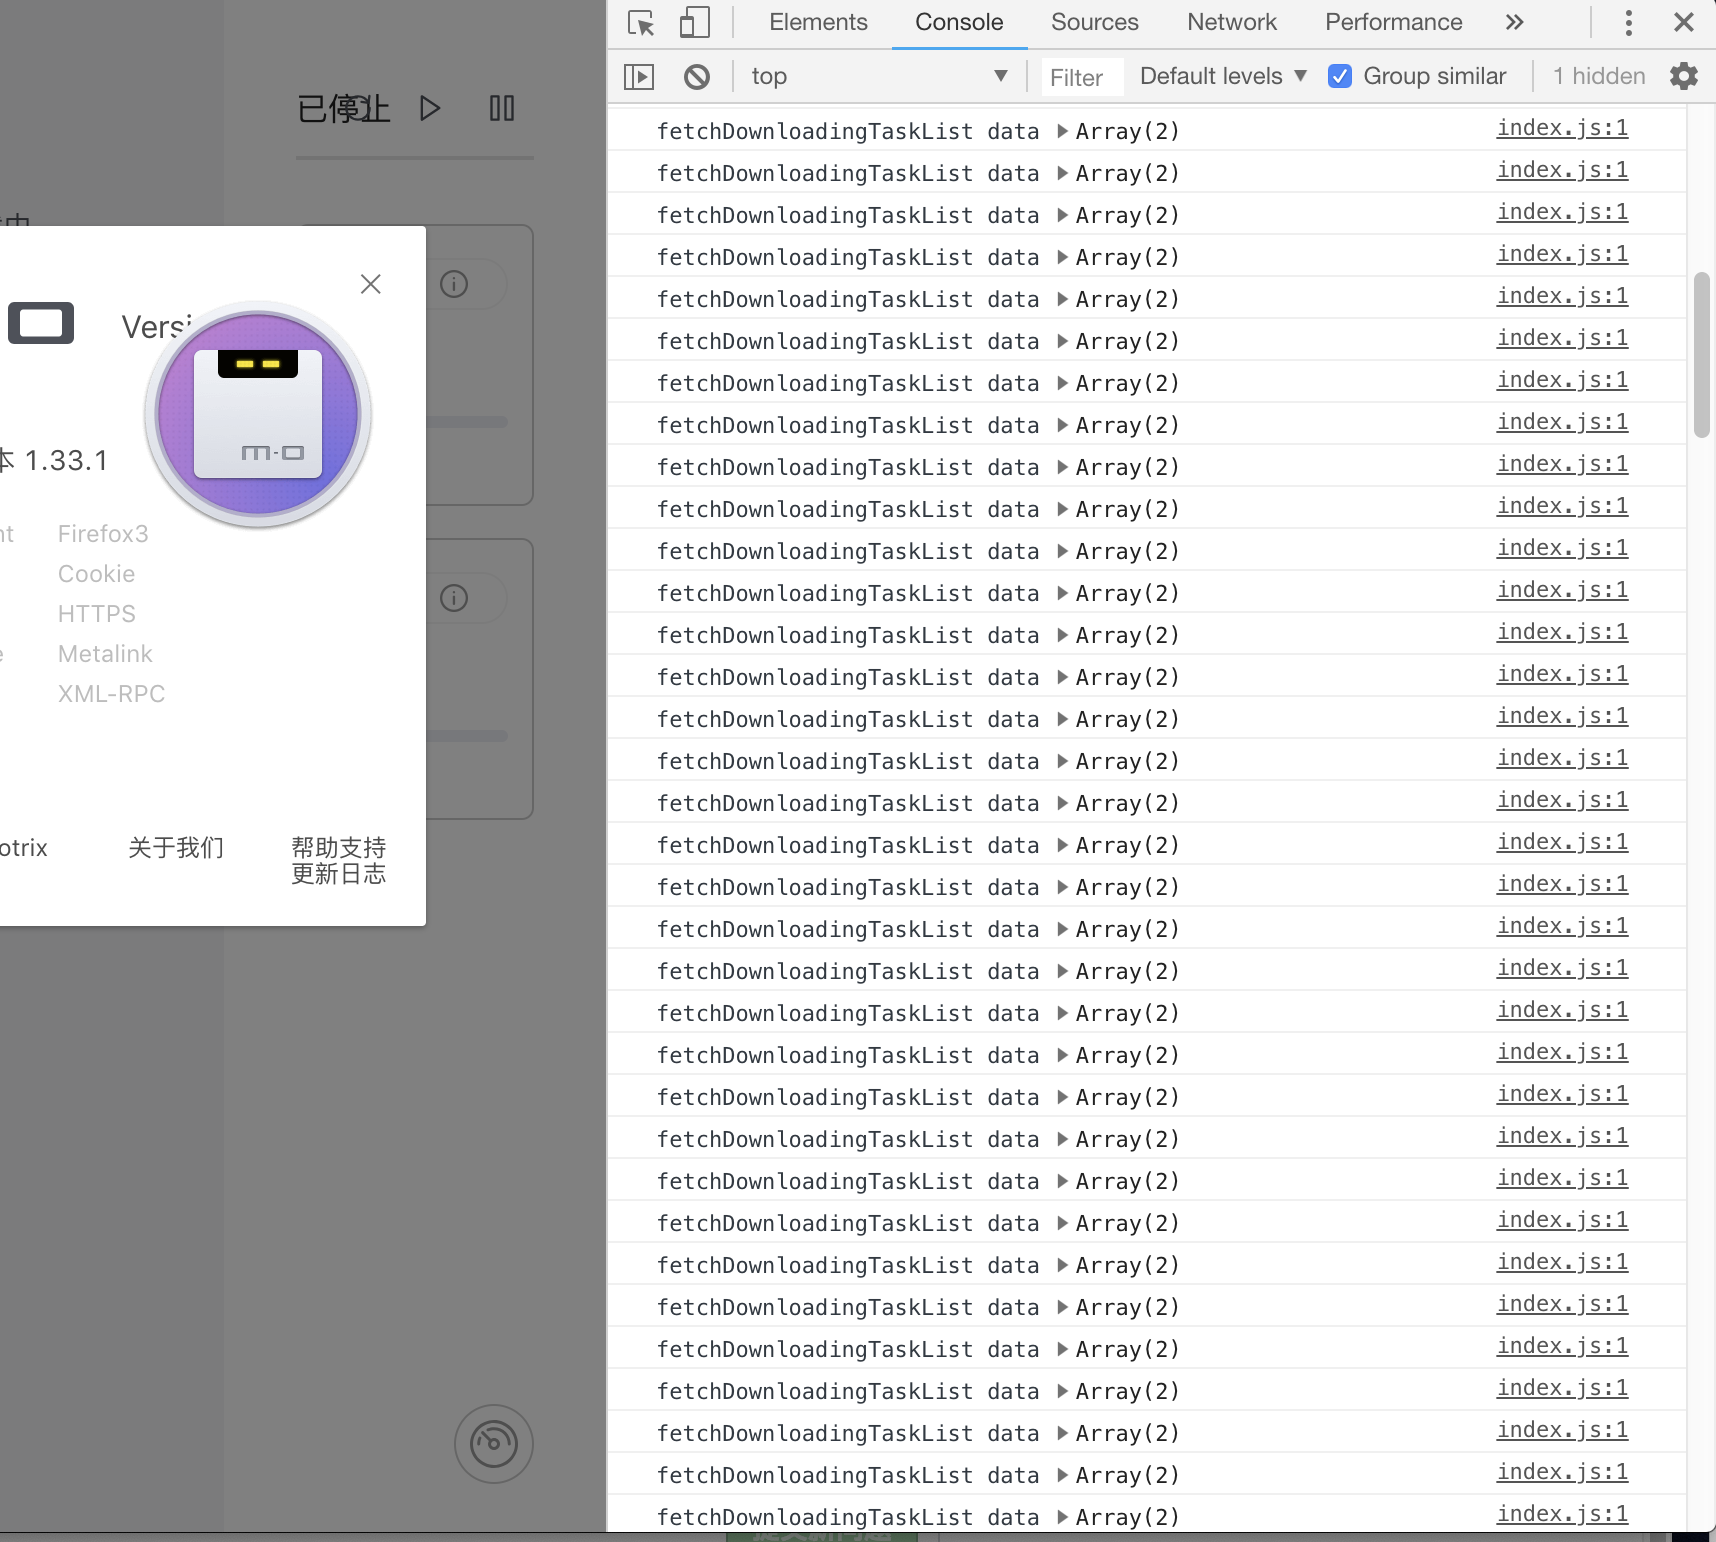Viewport: 1716px width, 1542px height.
Task: Open console settings gear icon
Action: 1684,76
